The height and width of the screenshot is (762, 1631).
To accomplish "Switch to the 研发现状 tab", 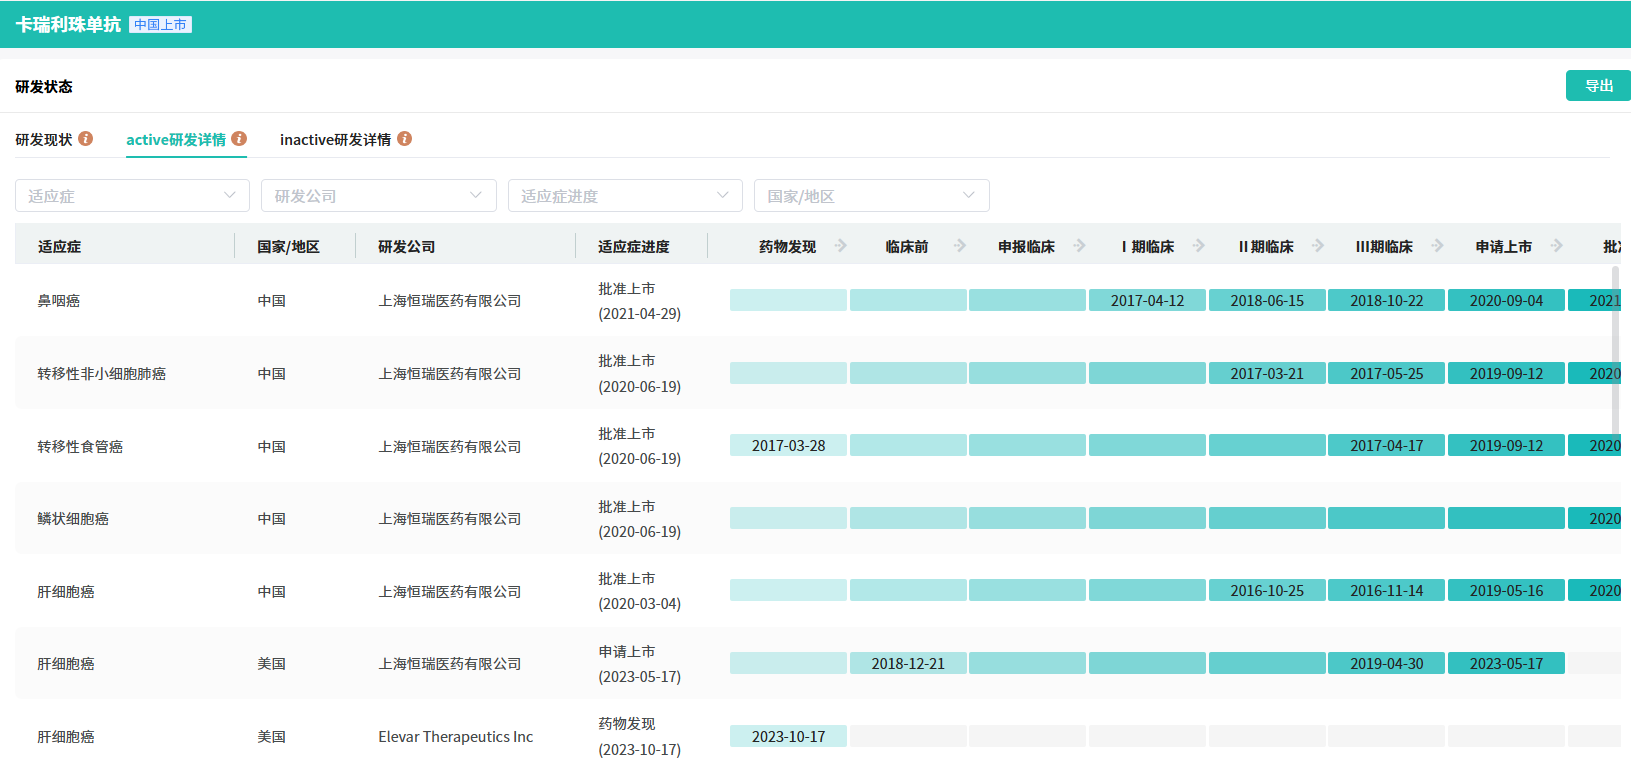I will pos(44,140).
